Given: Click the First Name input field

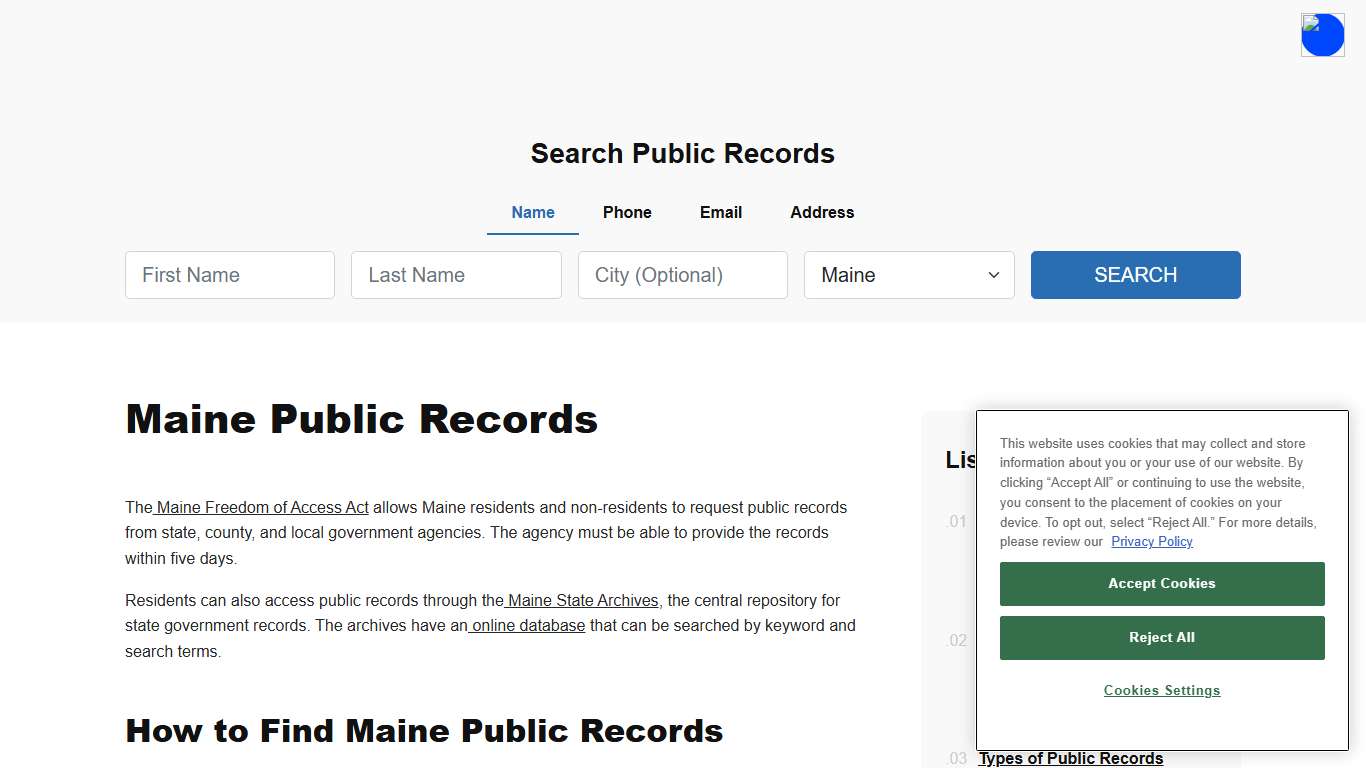Looking at the screenshot, I should coord(229,275).
